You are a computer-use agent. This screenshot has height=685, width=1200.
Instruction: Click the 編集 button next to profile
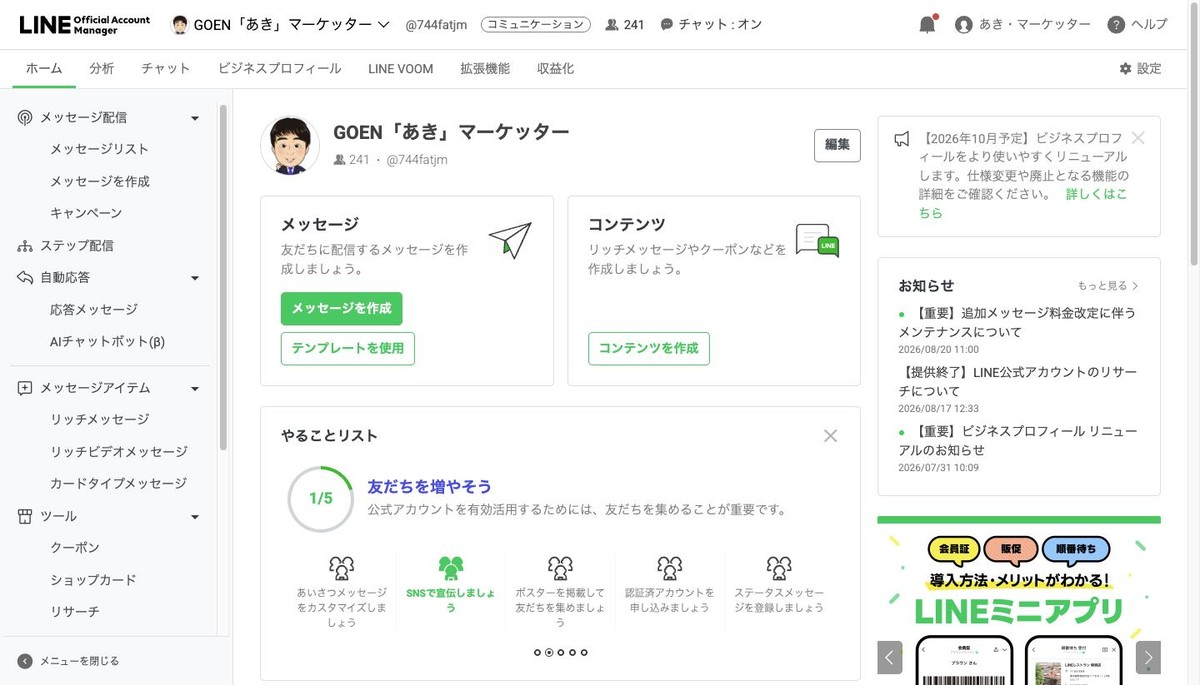837,145
